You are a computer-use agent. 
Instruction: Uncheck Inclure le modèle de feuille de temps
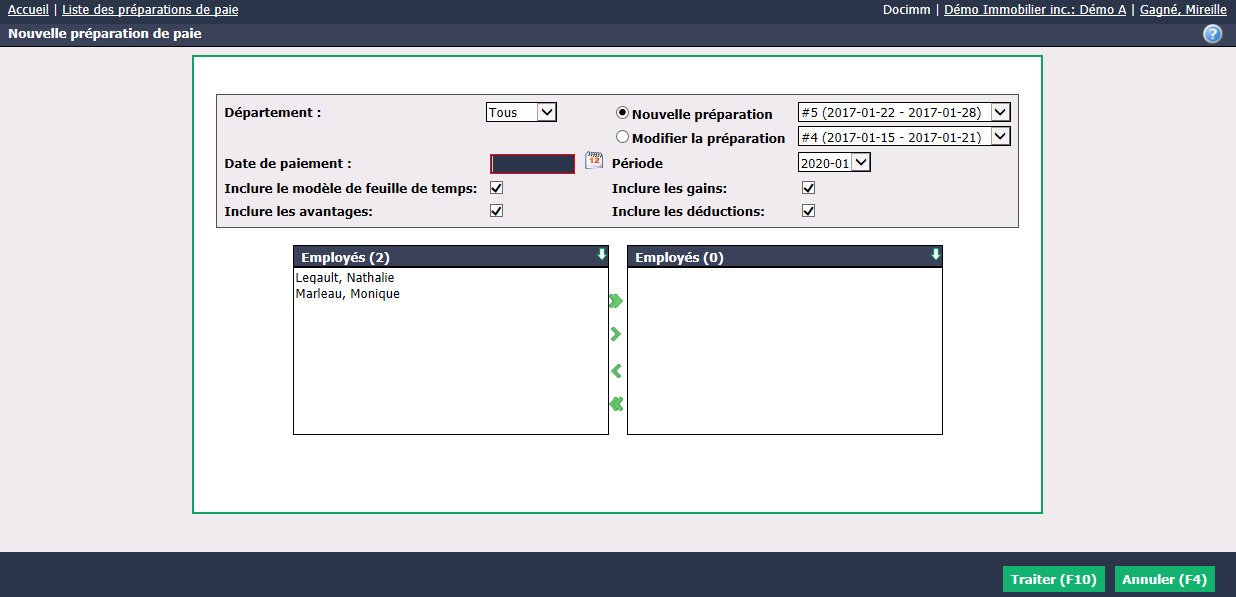496,188
